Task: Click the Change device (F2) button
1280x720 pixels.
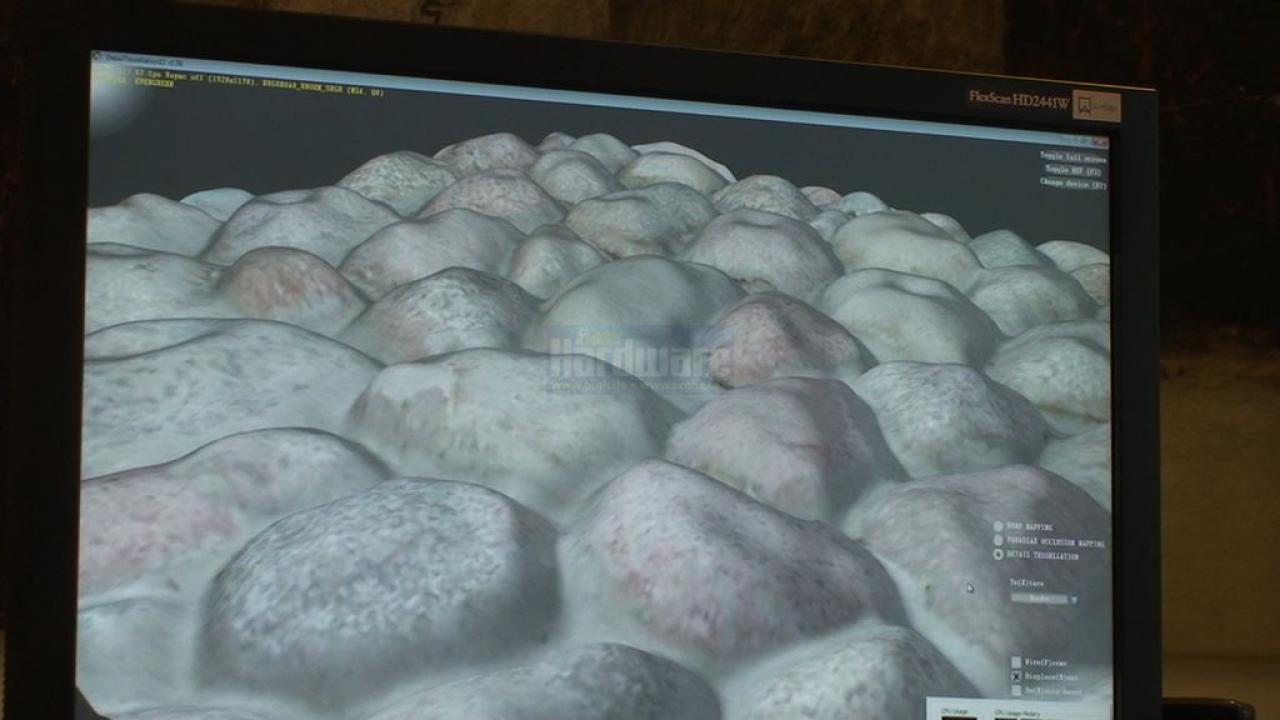Action: (x=1073, y=185)
